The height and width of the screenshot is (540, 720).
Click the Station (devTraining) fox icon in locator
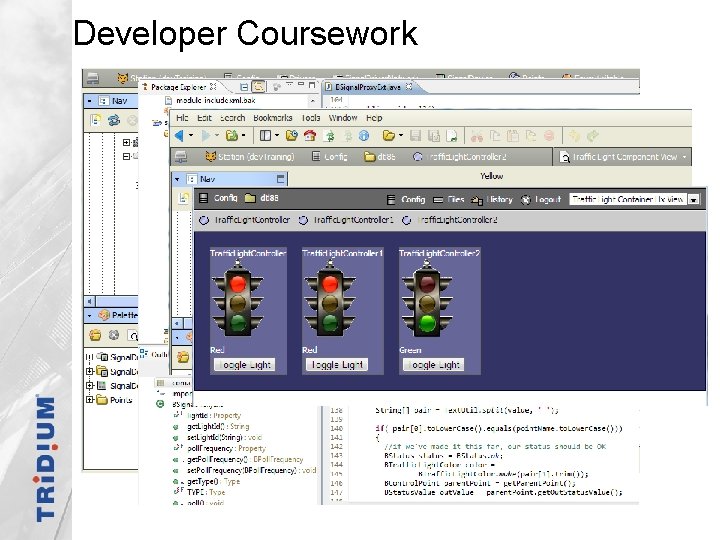(210, 157)
